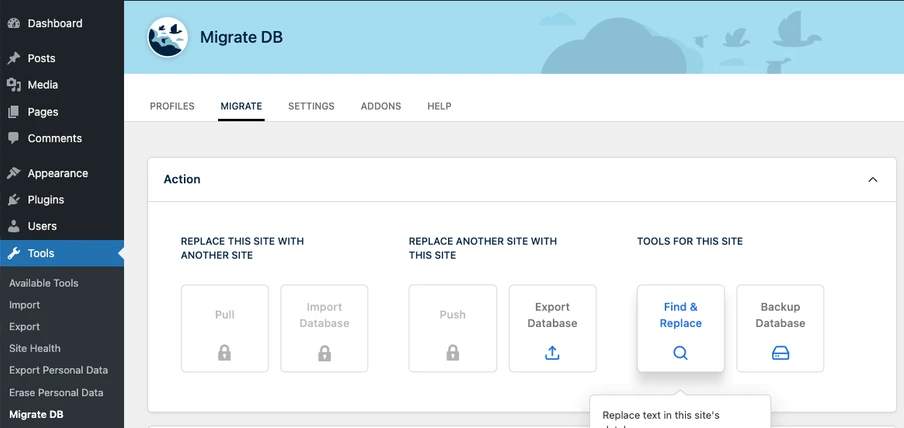Choose the Import Database action label
904x428 pixels.
tap(325, 315)
